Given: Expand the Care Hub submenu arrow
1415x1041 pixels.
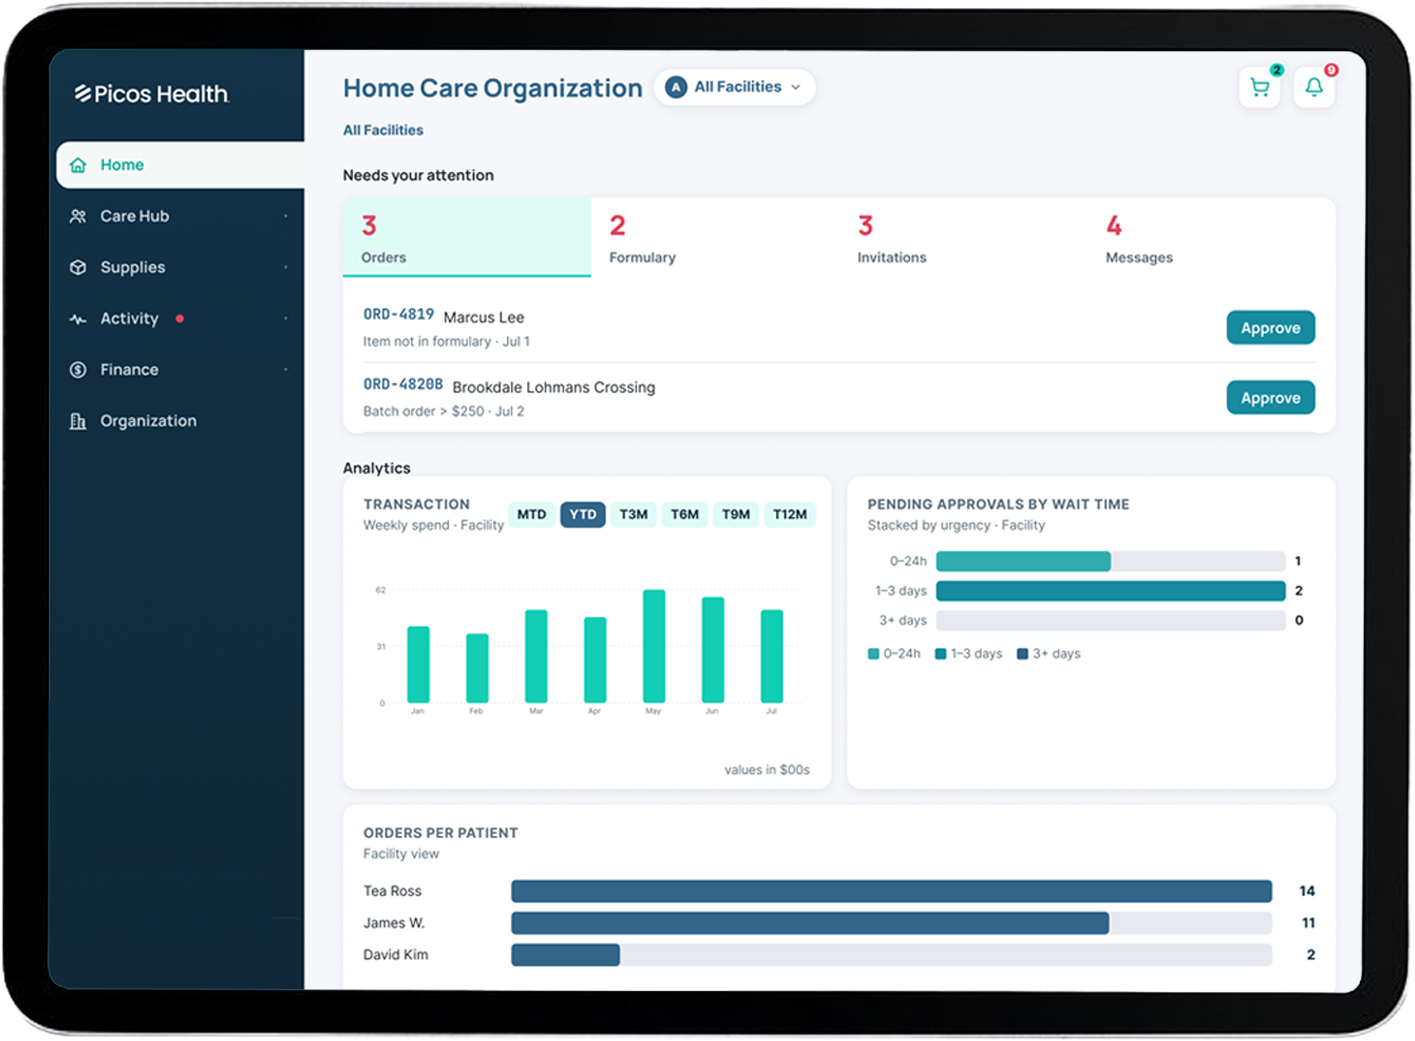Looking at the screenshot, I should 285,216.
